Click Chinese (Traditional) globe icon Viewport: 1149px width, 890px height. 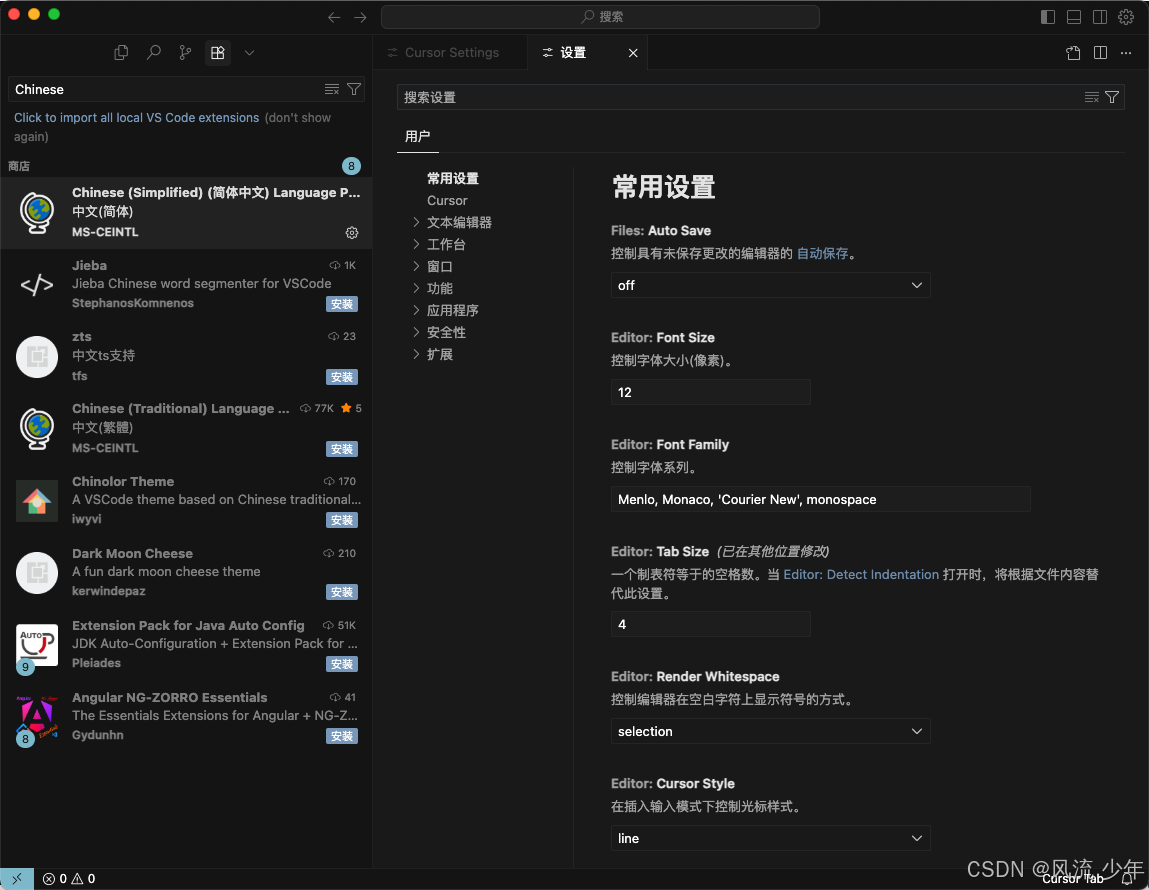click(x=37, y=429)
